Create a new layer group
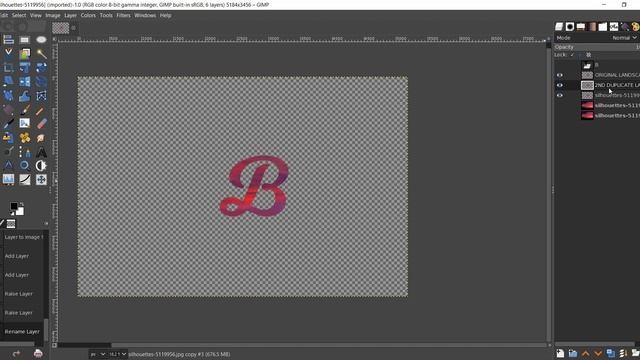 (x=573, y=353)
